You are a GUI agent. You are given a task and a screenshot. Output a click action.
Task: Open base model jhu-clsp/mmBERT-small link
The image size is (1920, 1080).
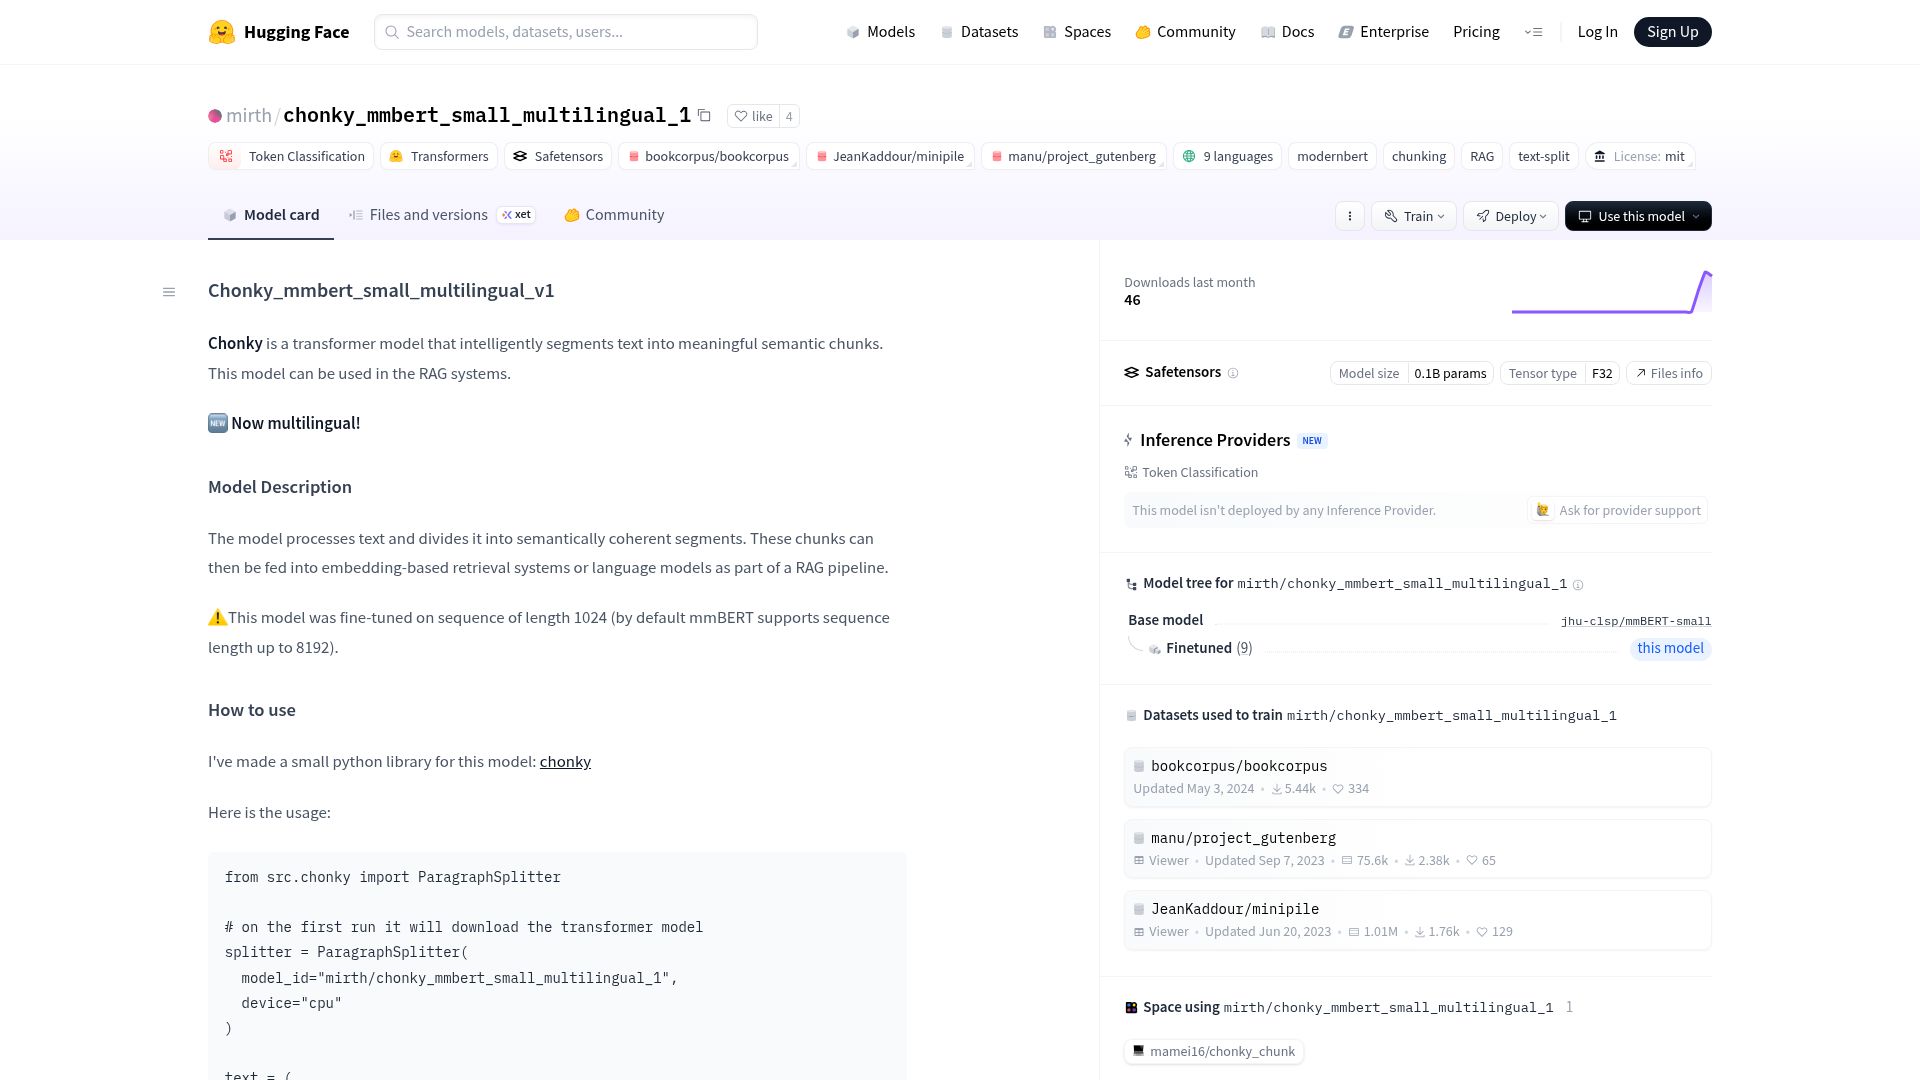point(1636,621)
